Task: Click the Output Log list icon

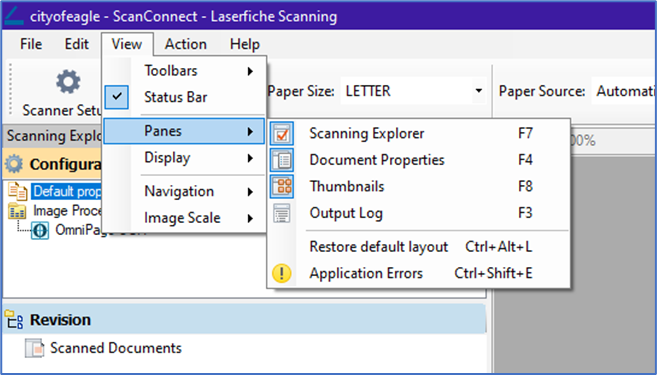Action: pyautogui.click(x=282, y=213)
